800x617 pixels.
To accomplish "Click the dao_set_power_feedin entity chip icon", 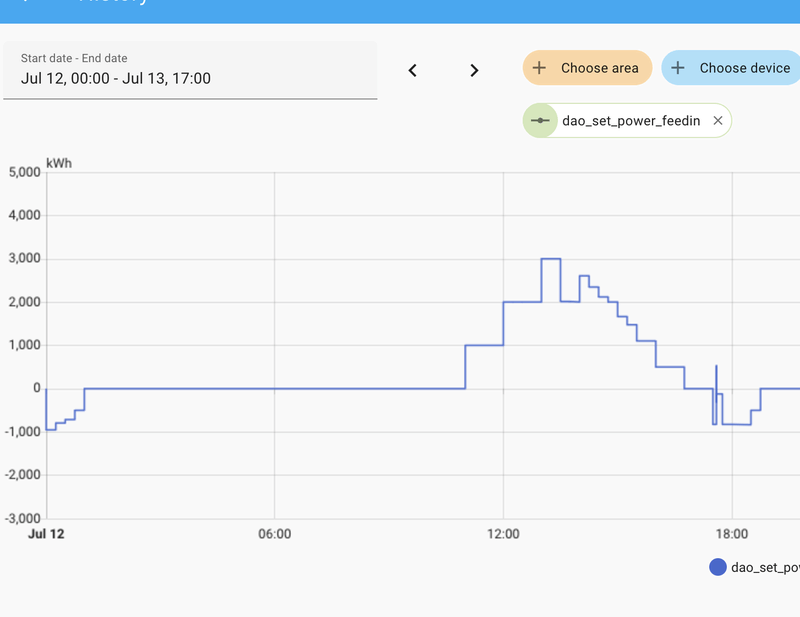I will click(540, 121).
